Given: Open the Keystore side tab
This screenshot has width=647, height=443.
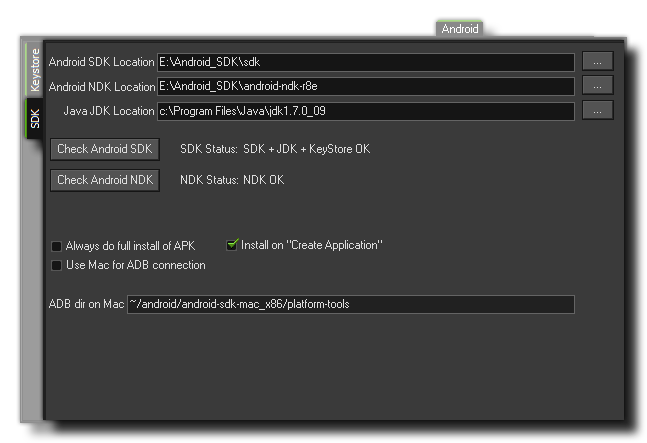Looking at the screenshot, I should click(34, 69).
